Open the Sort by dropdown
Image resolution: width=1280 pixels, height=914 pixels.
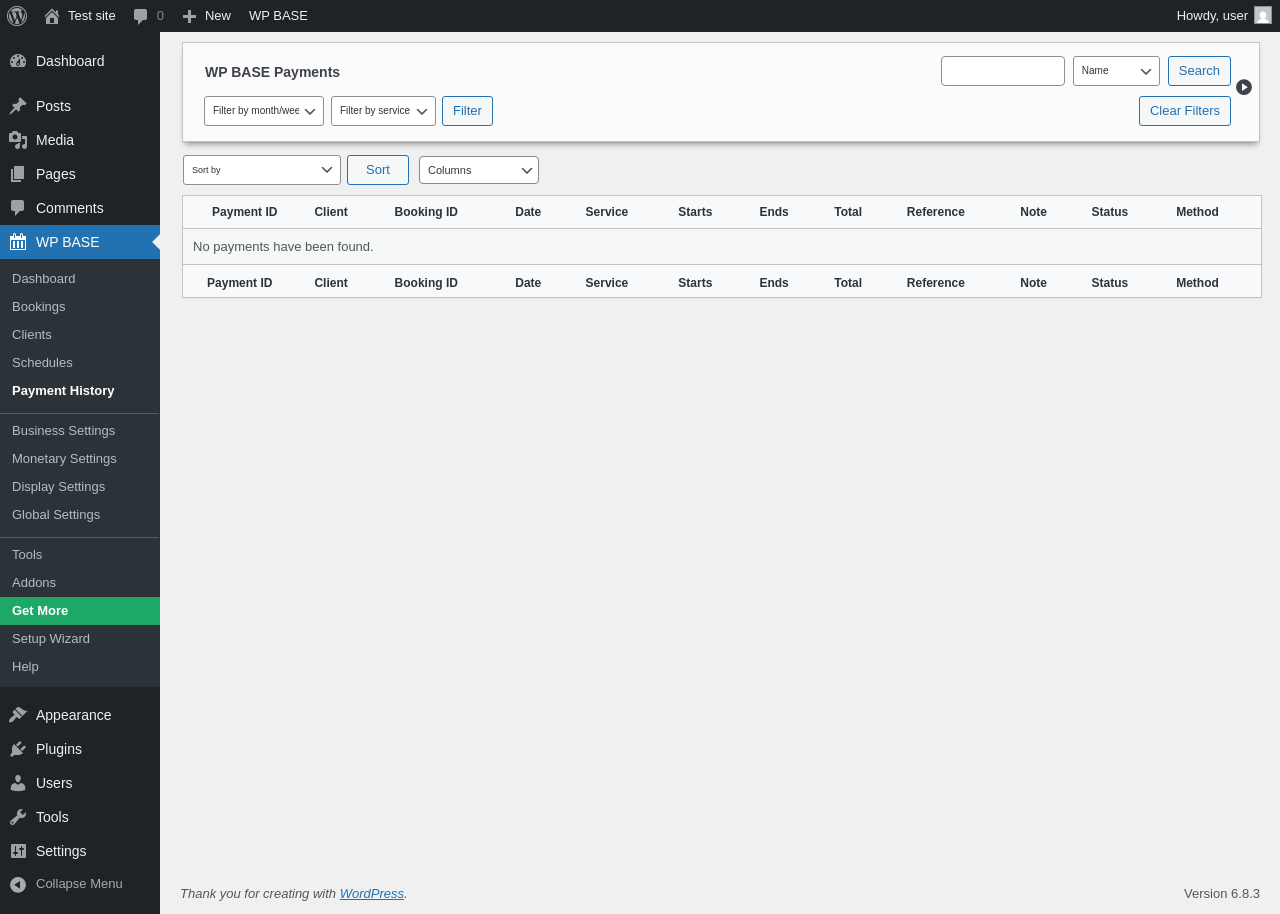262,170
